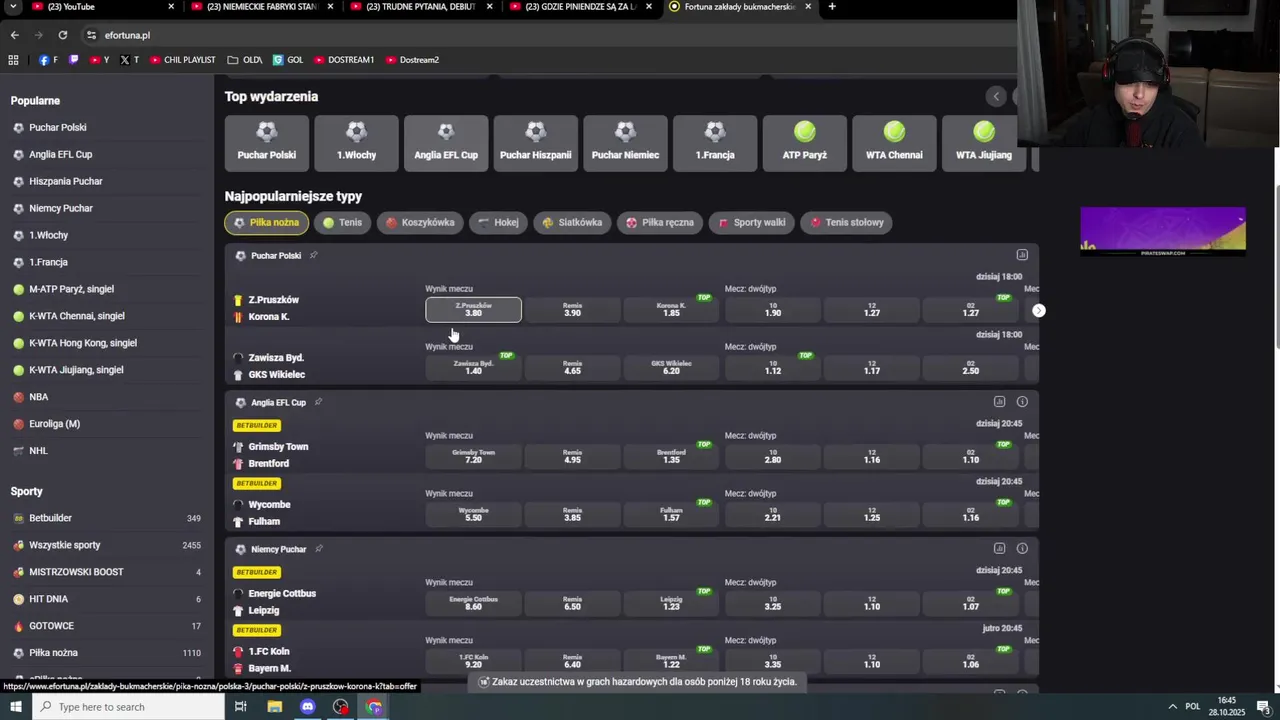Open statistics icon for Anglia EFL Cup section
This screenshot has height=720, width=1280.
click(x=999, y=402)
